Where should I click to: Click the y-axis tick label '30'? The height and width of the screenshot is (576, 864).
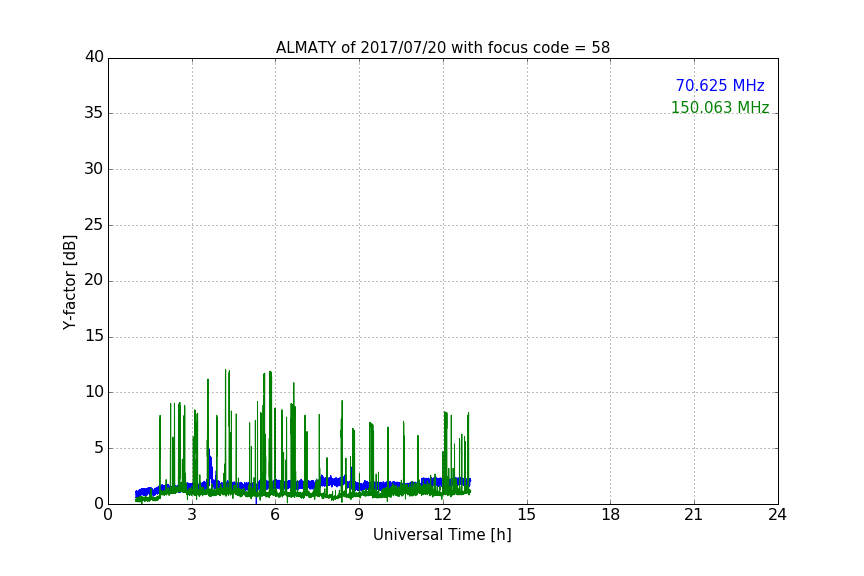click(94, 169)
